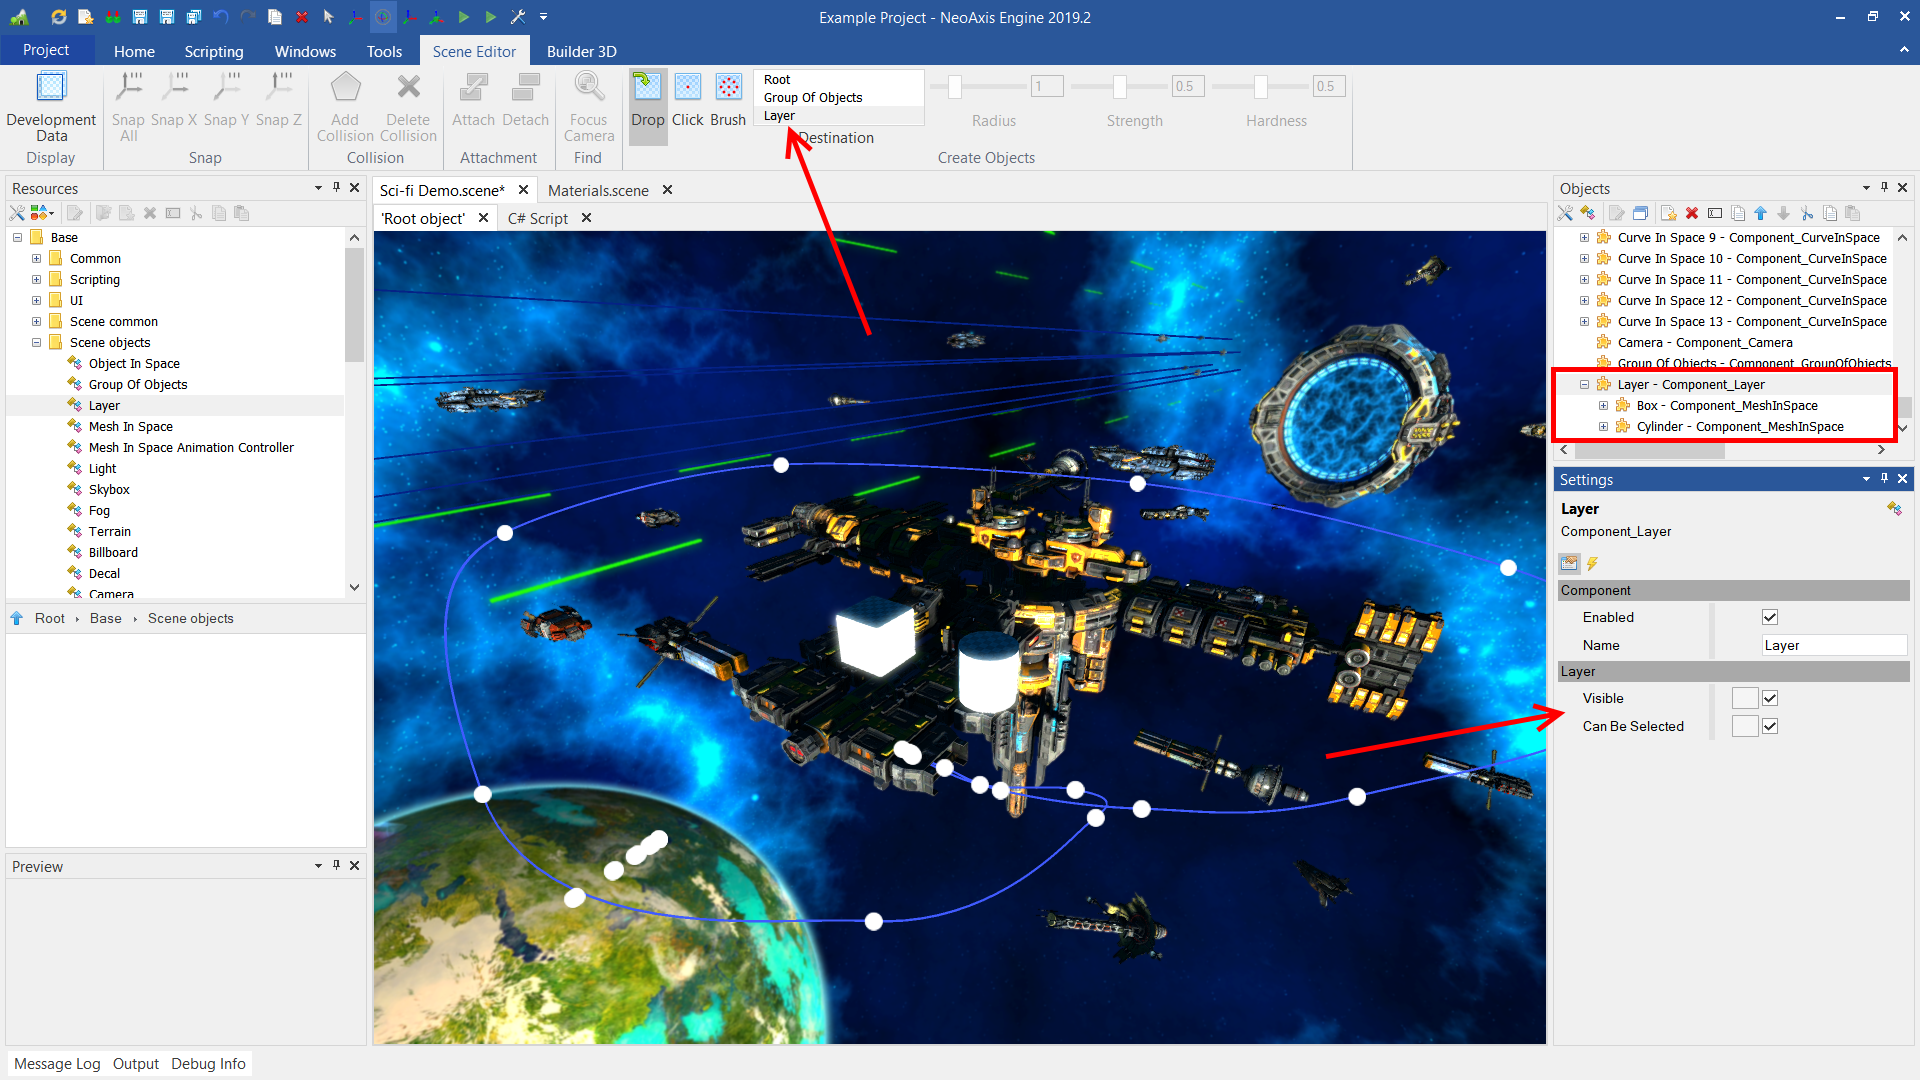The width and height of the screenshot is (1920, 1080).
Task: Click Base in the resources breadcrumb
Action: [105, 618]
